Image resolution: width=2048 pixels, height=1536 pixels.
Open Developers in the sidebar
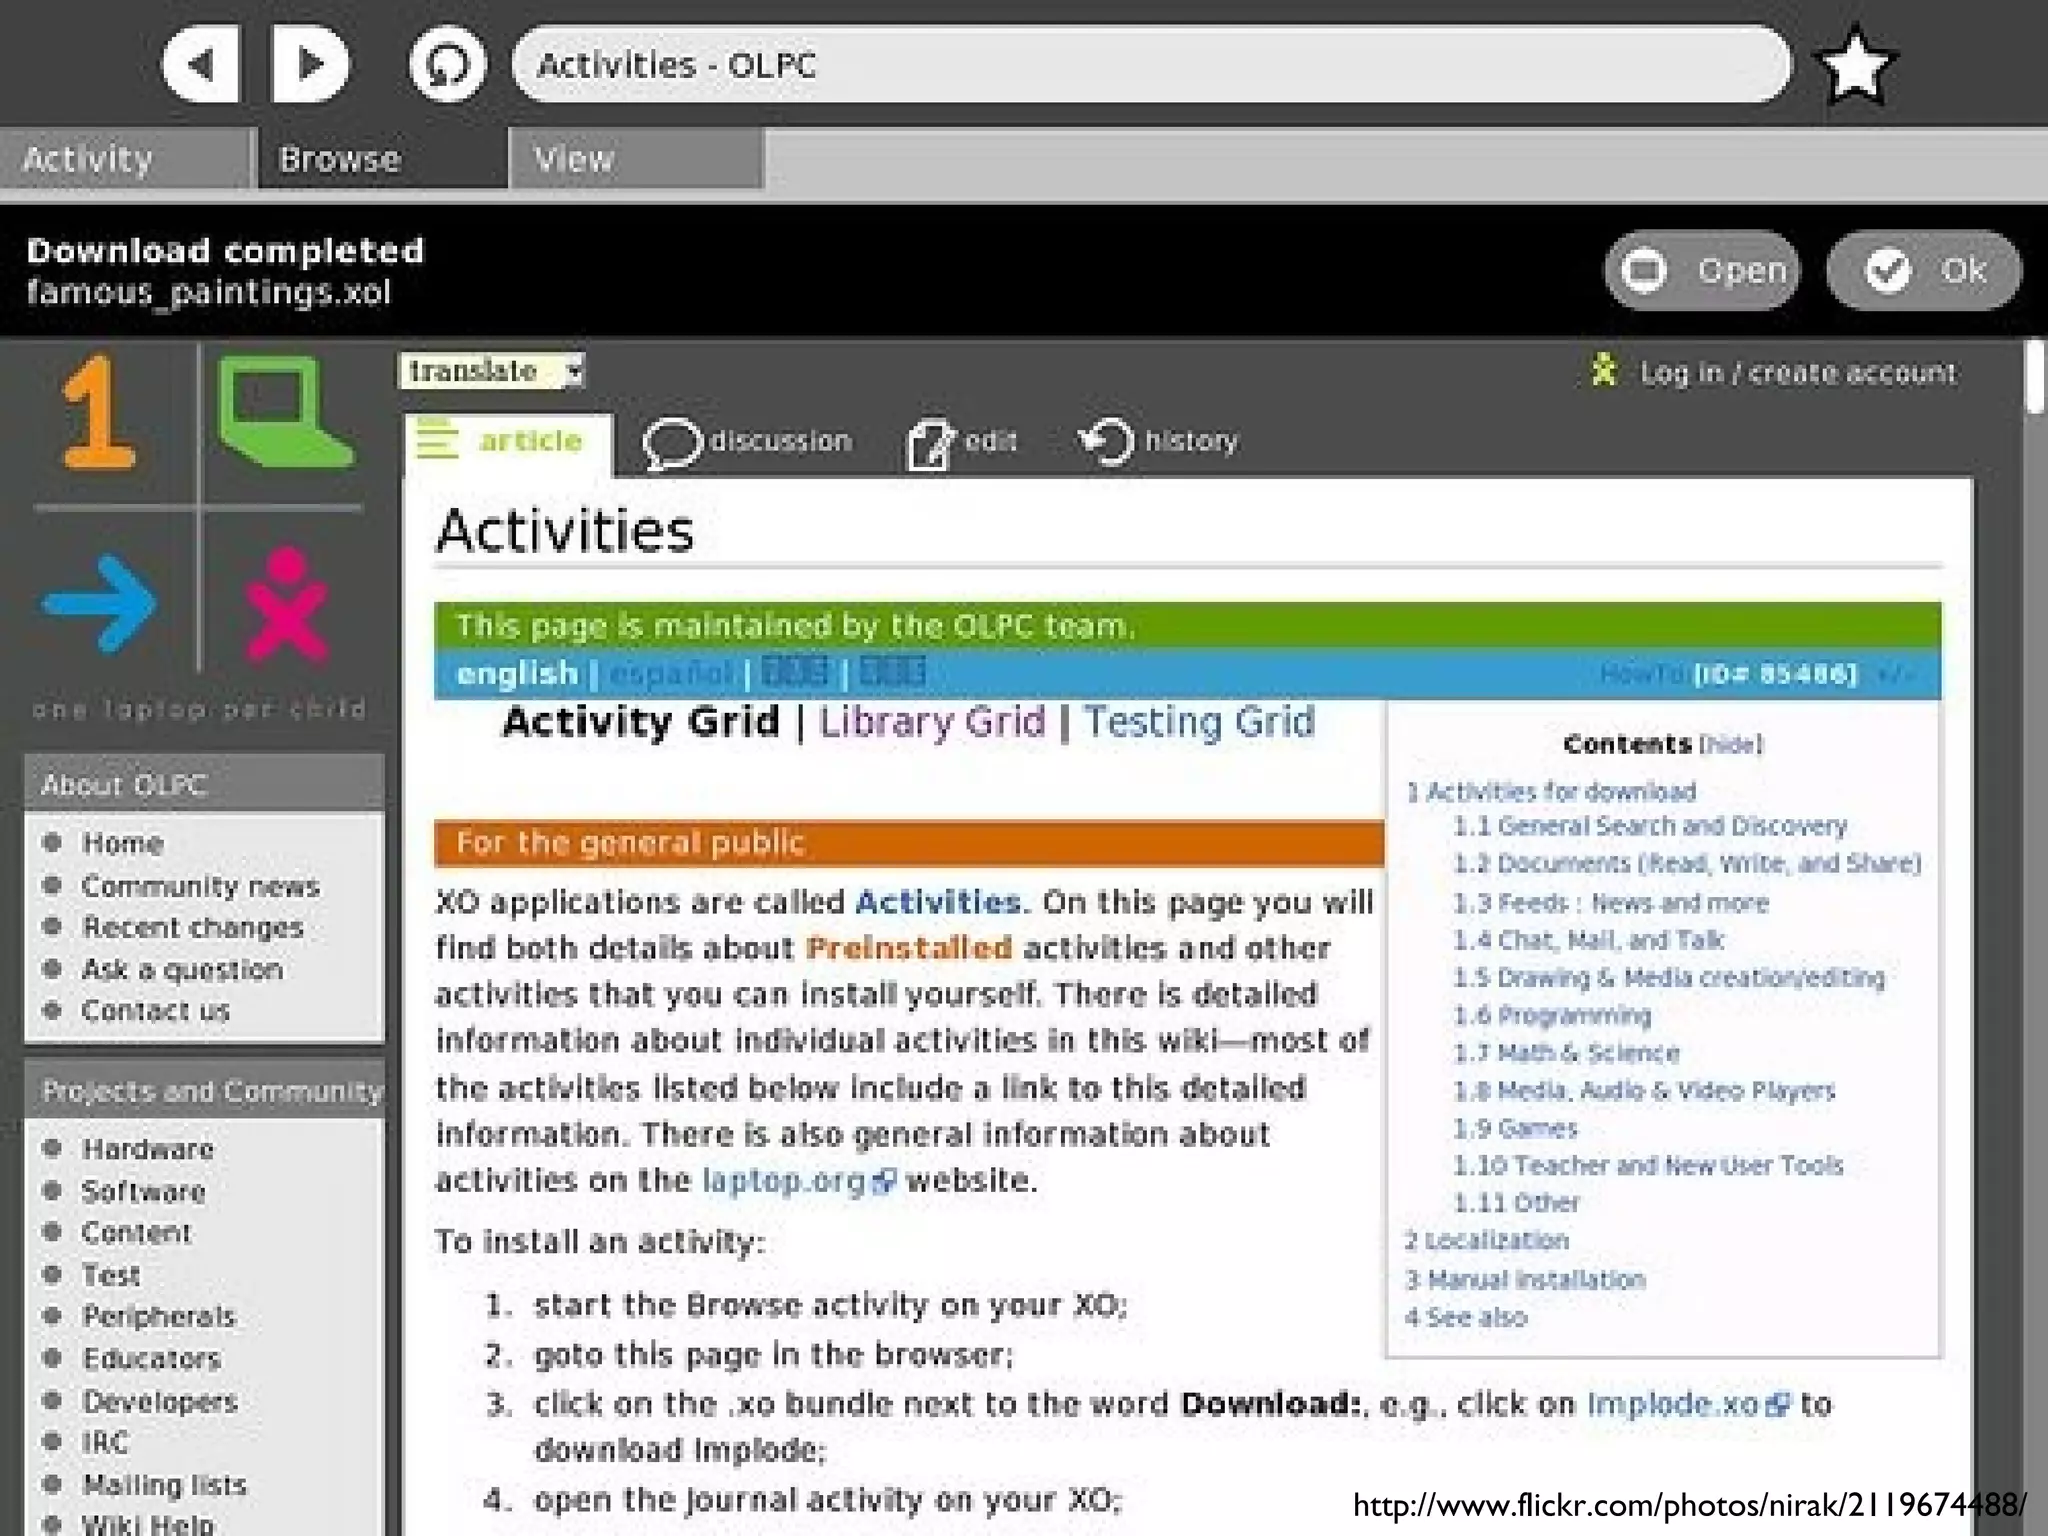[160, 1401]
